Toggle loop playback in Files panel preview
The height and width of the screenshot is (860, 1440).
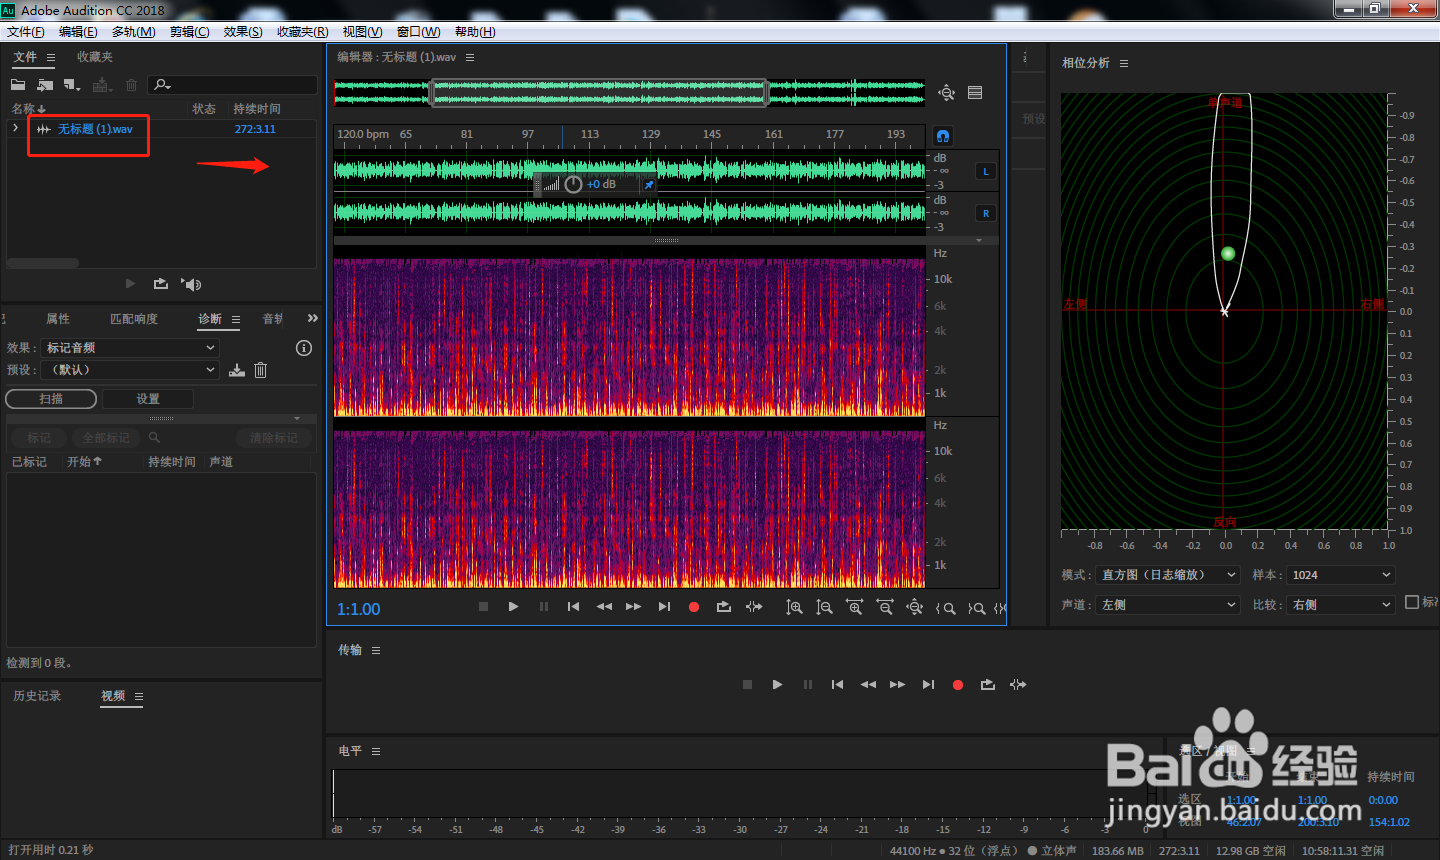pyautogui.click(x=161, y=284)
